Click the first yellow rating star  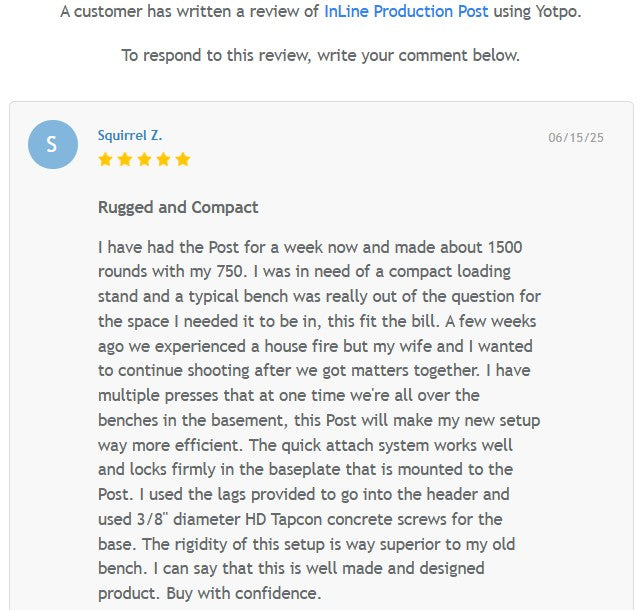click(105, 159)
